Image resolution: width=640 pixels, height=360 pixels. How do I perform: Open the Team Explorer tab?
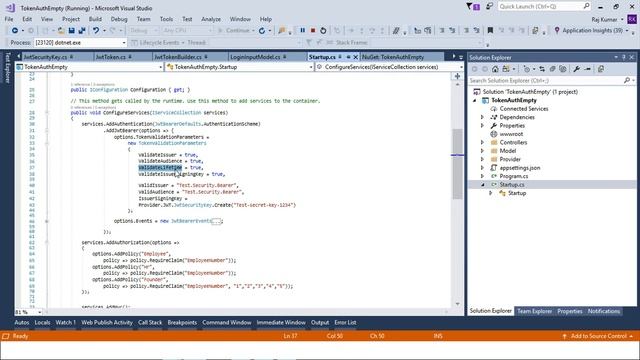534,311
